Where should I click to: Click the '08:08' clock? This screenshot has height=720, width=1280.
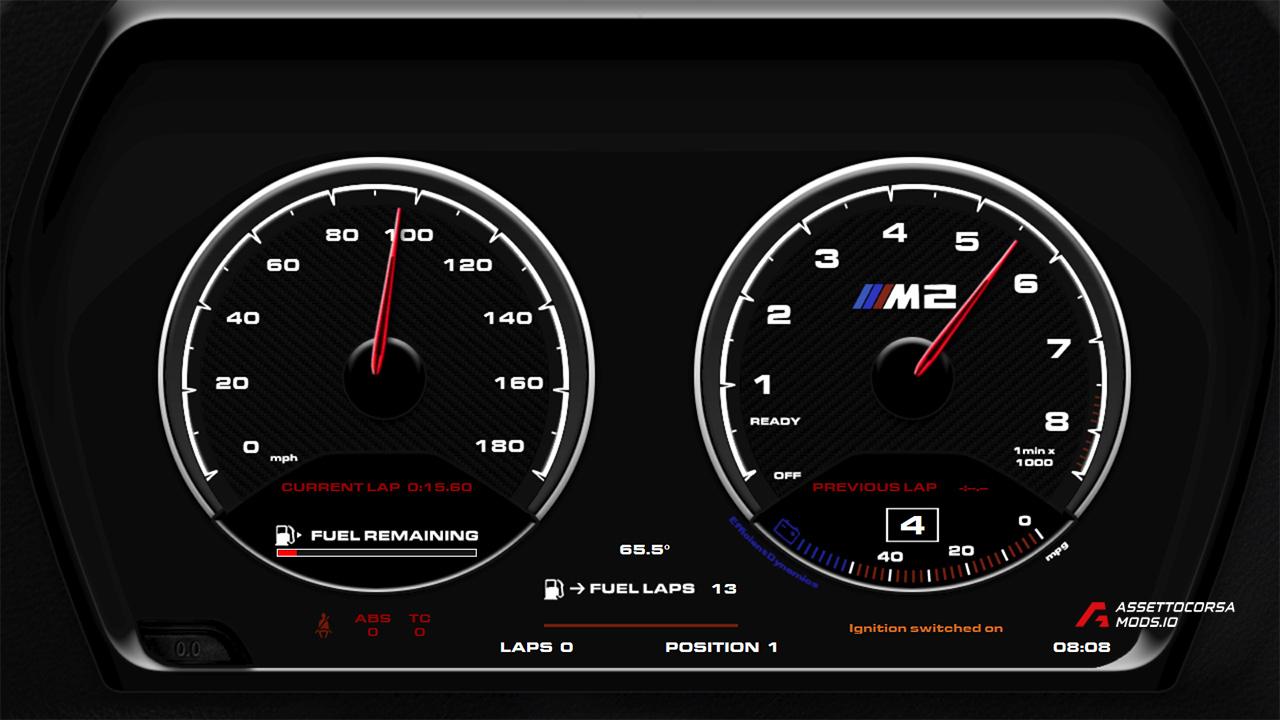tap(1082, 647)
